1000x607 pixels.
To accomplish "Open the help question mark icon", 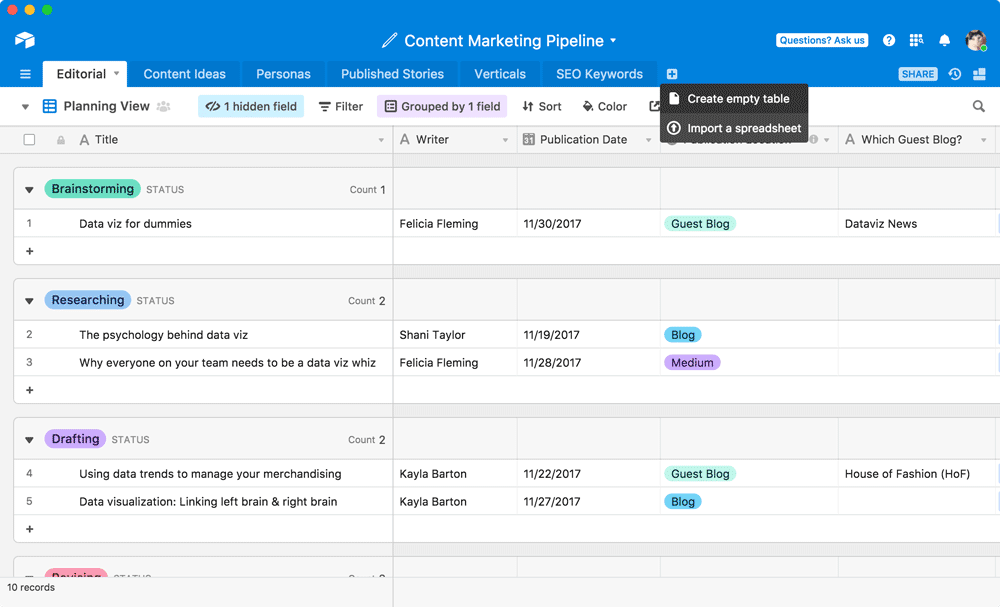I will click(889, 40).
